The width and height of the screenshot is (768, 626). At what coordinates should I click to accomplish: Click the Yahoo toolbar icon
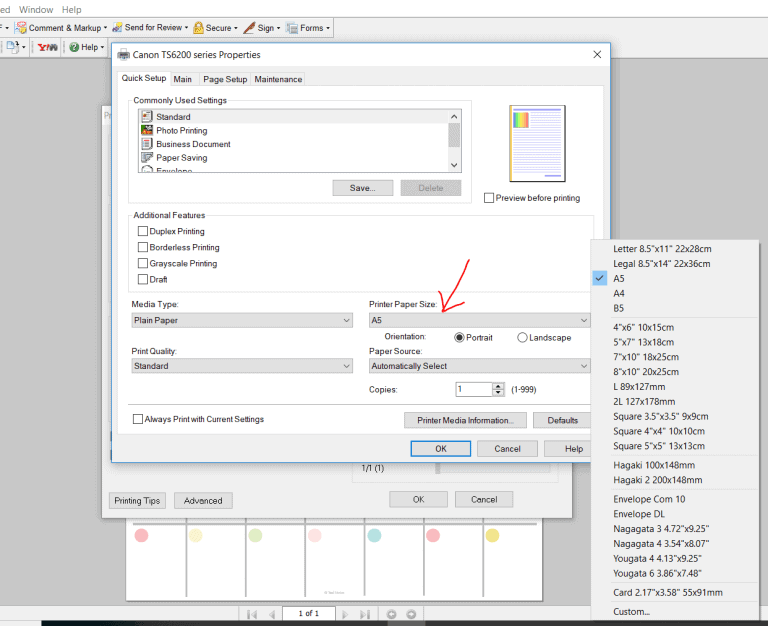point(48,48)
